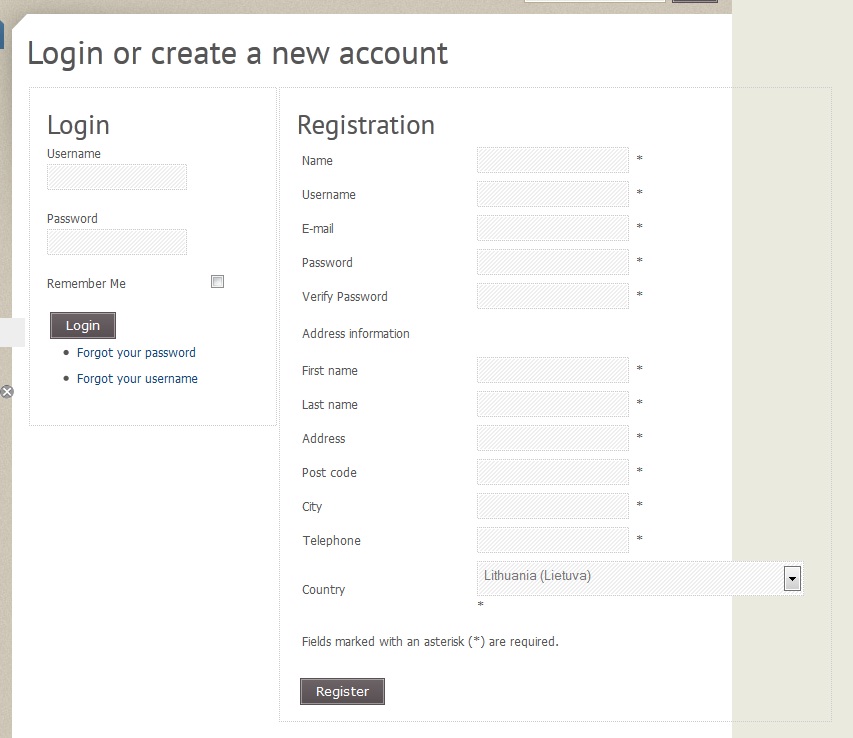The width and height of the screenshot is (853, 738).
Task: Click the Register button
Action: [x=342, y=691]
